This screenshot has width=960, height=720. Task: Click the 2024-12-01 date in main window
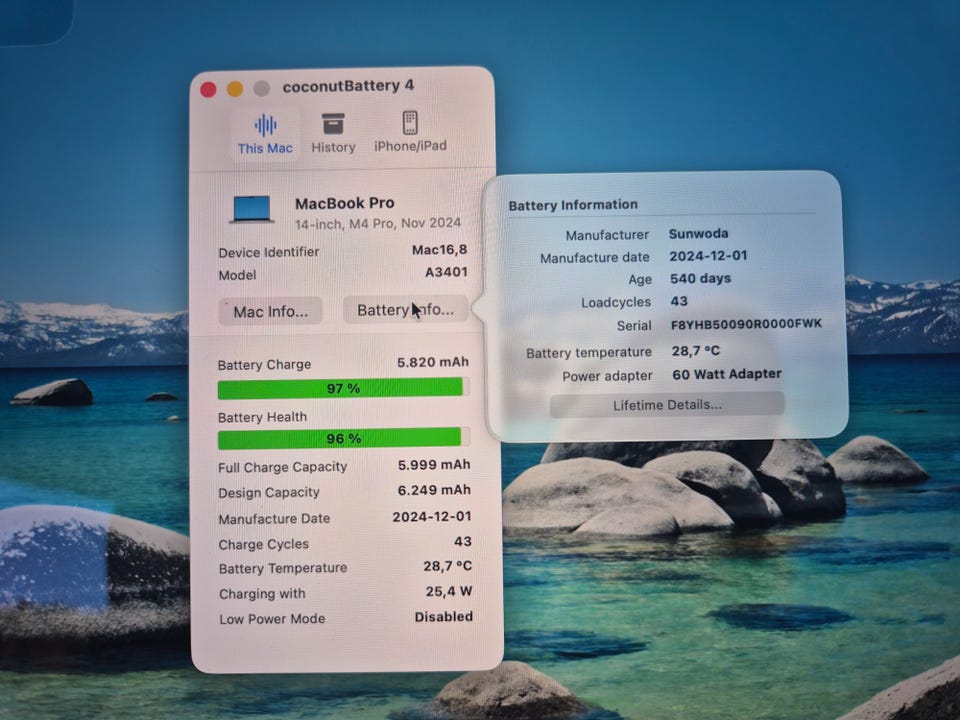[x=432, y=517]
